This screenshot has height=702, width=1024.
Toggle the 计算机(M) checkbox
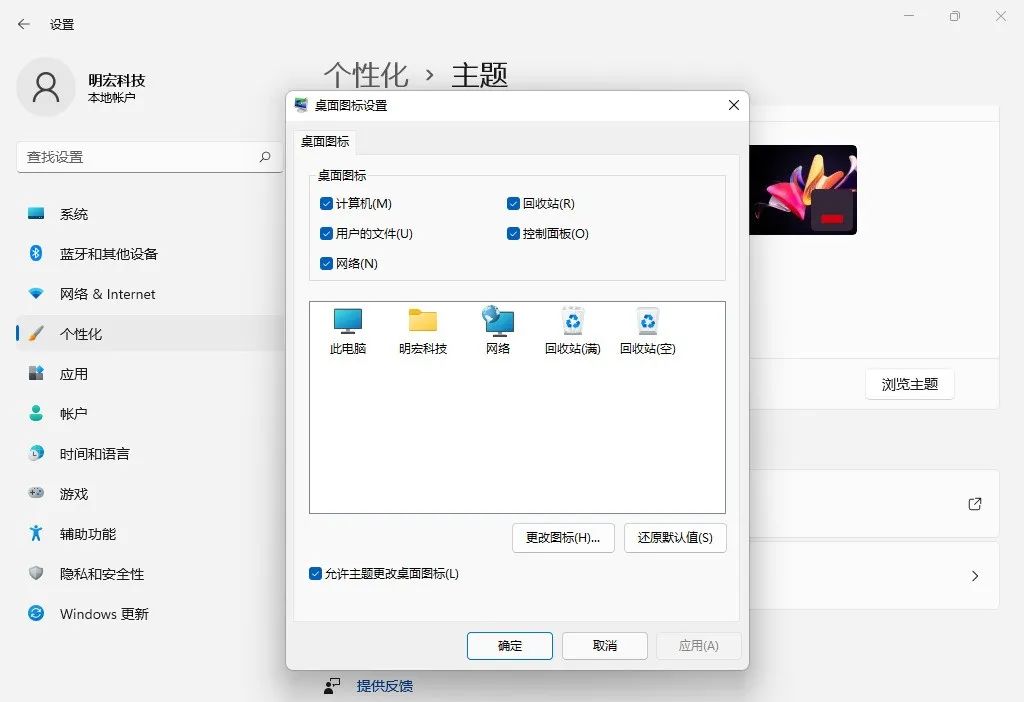[x=327, y=204]
